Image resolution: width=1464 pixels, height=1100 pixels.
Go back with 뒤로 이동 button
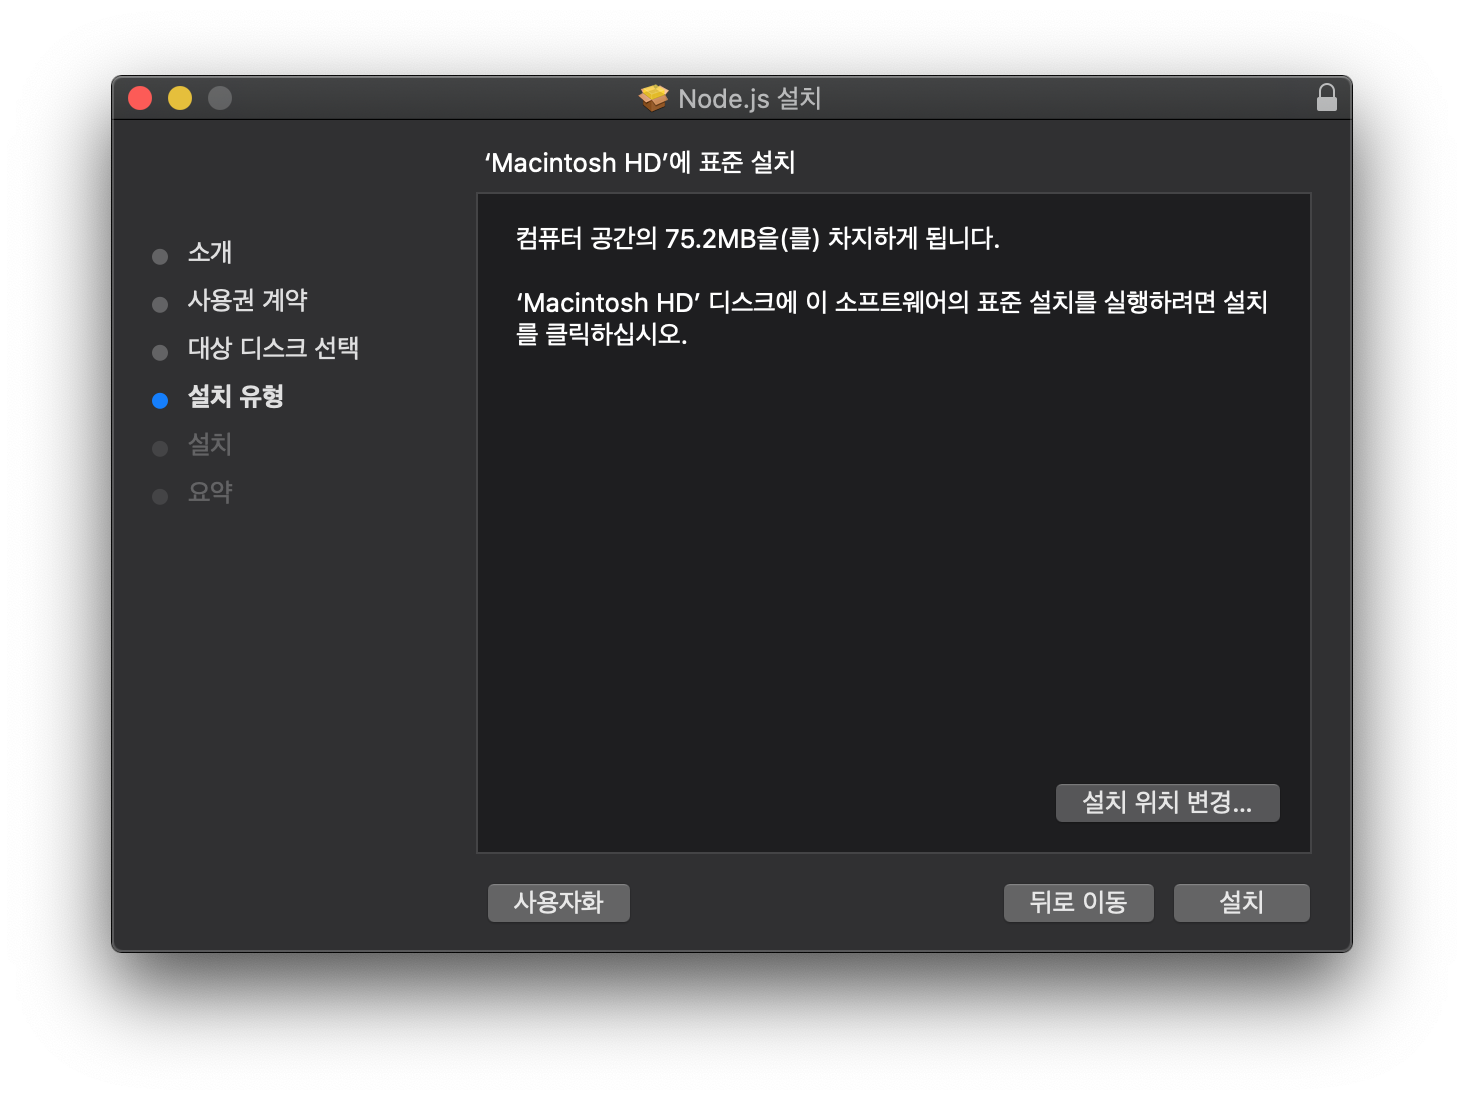click(1078, 903)
